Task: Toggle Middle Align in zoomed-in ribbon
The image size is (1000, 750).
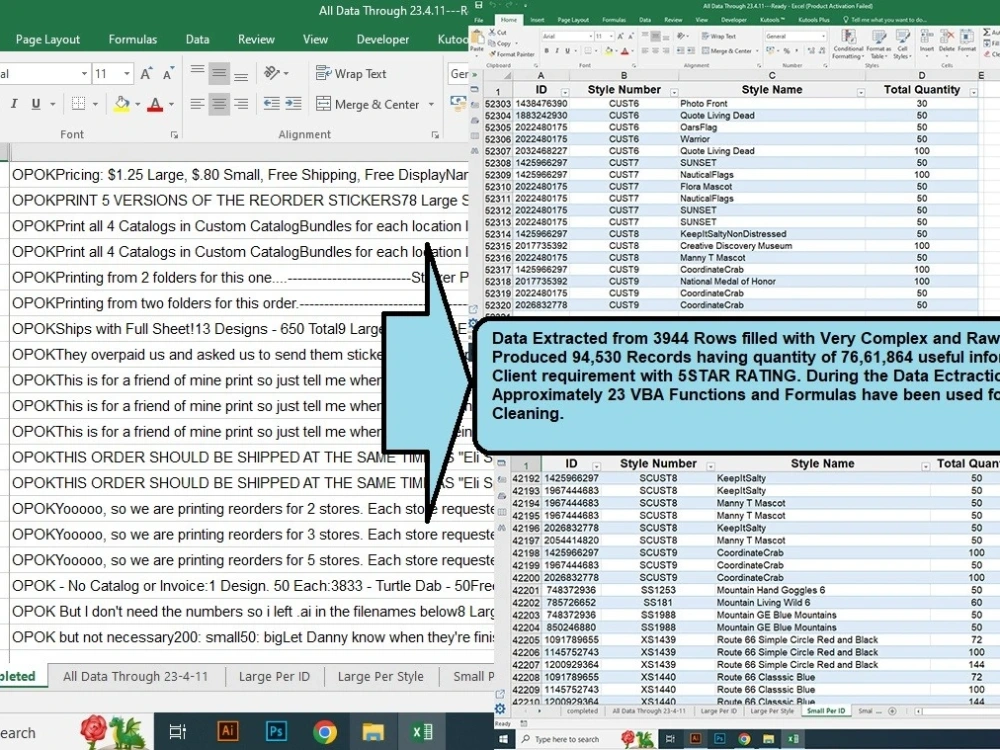Action: pos(219,73)
